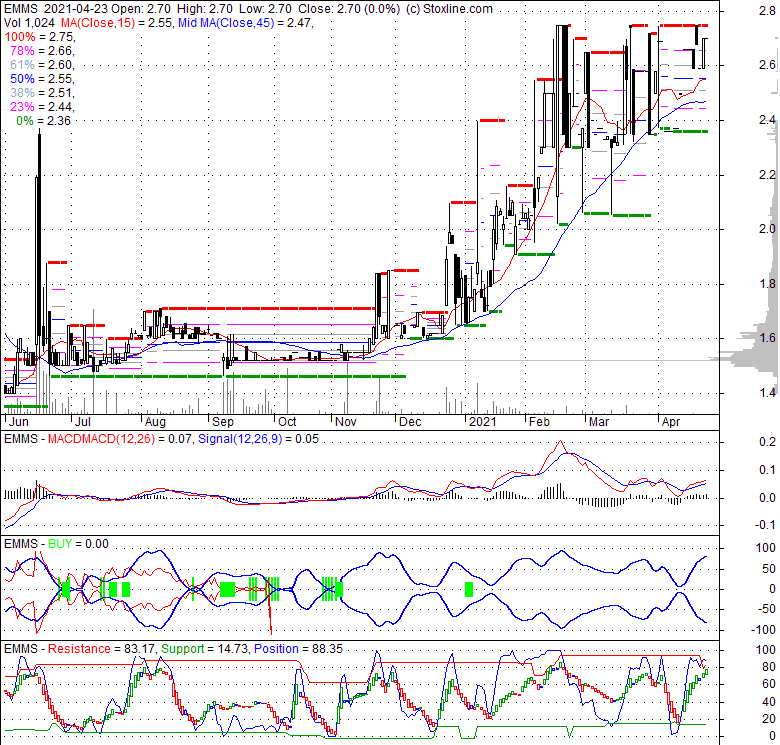Click the 80 stochastic axis label
The height and width of the screenshot is (745, 780).
pos(769,666)
